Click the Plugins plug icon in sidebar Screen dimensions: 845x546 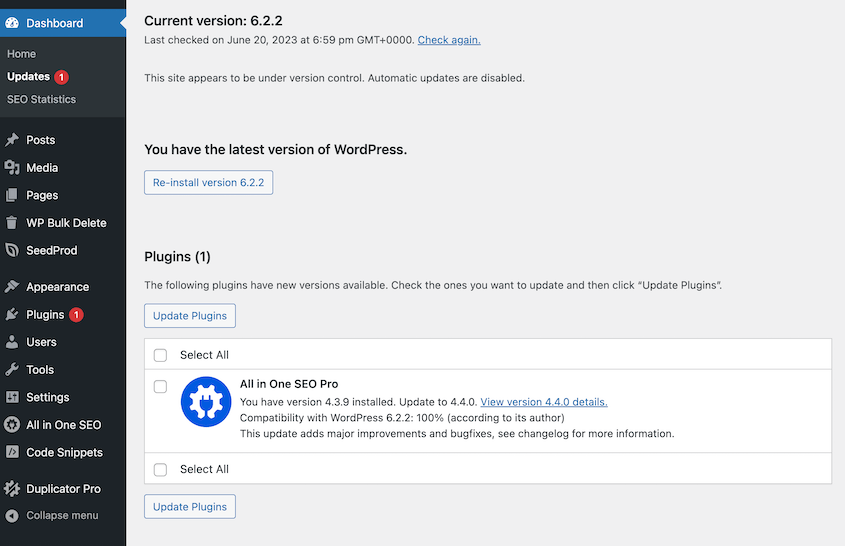[x=12, y=314]
